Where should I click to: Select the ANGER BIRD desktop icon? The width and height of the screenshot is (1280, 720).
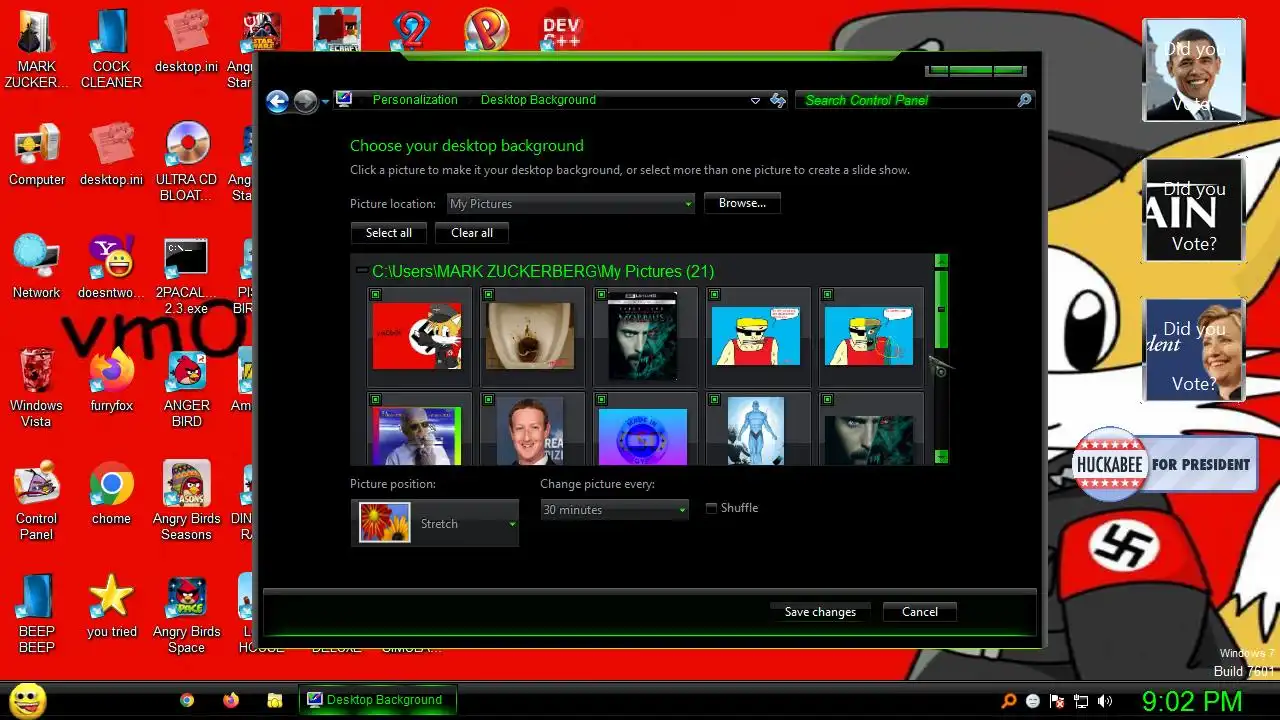(187, 388)
